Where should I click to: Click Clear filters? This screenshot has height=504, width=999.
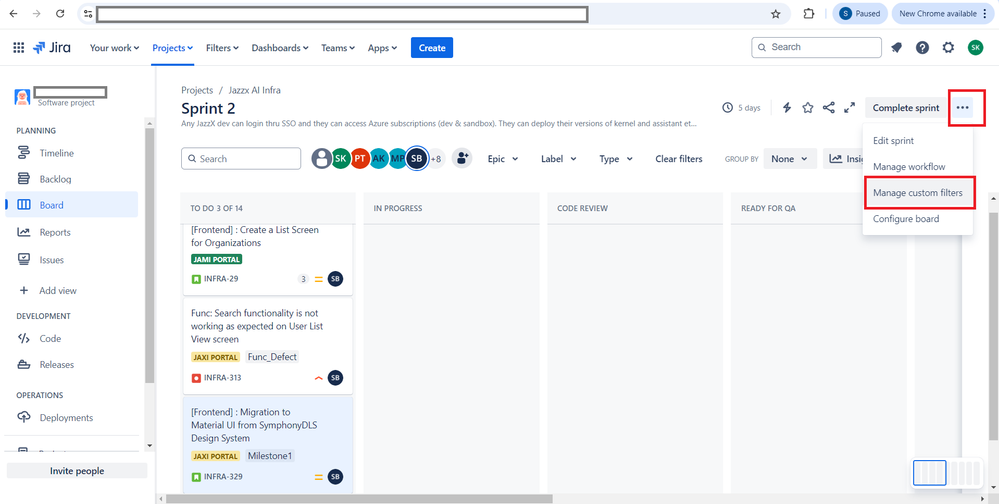click(x=679, y=159)
